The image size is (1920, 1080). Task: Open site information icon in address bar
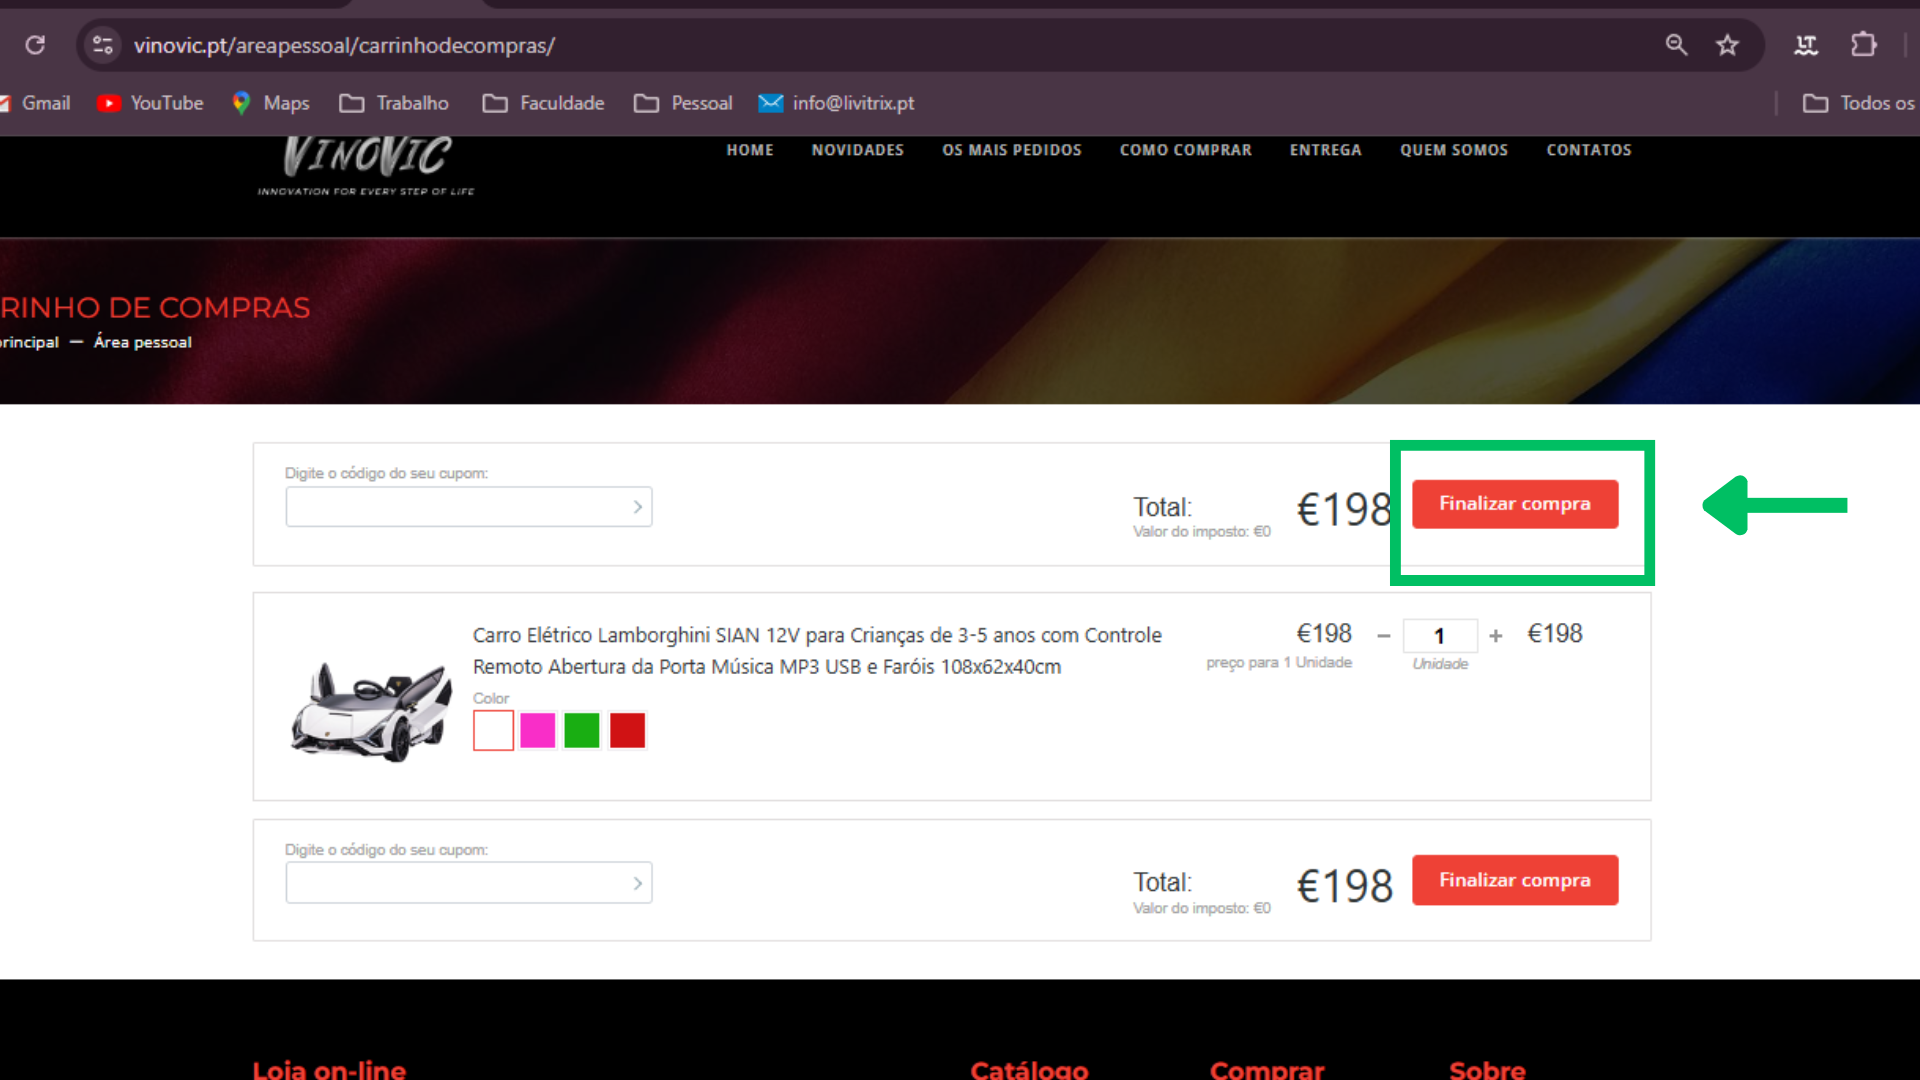[x=102, y=45]
